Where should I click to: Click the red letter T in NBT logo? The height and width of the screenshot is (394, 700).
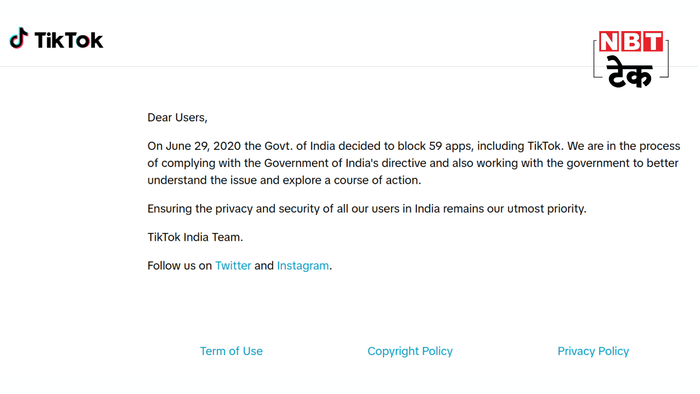pyautogui.click(x=652, y=41)
